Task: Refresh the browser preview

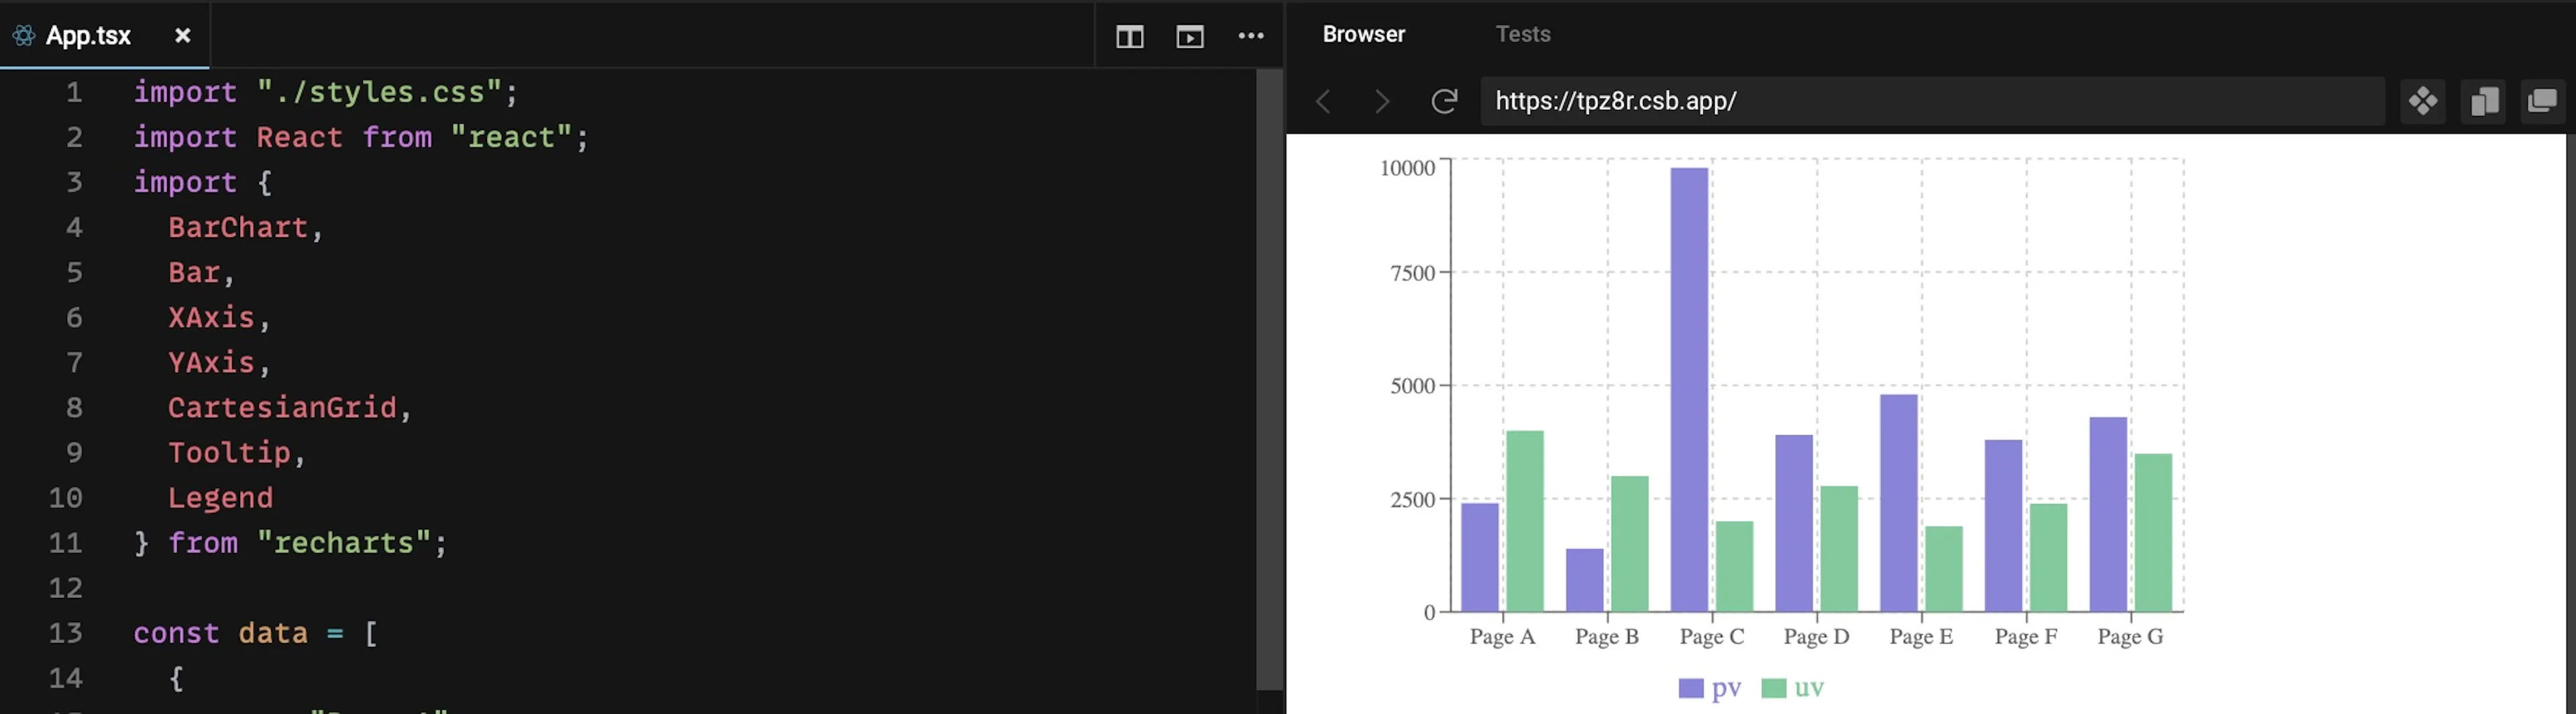Action: [x=1443, y=101]
